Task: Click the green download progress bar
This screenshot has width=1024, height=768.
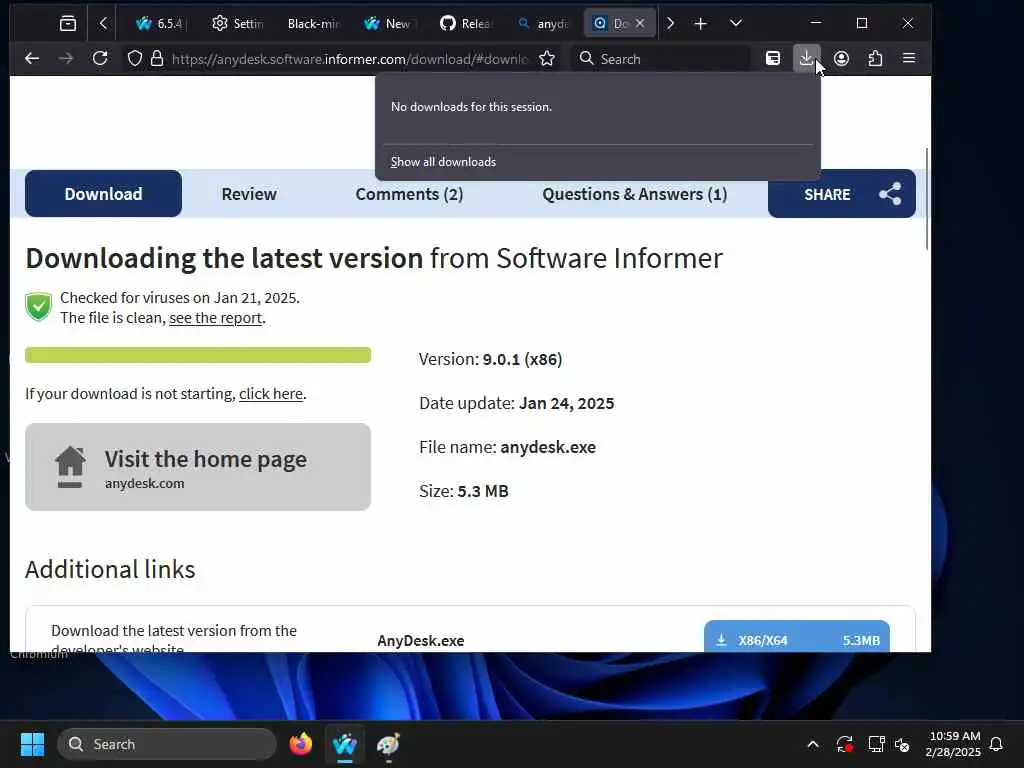Action: click(198, 355)
